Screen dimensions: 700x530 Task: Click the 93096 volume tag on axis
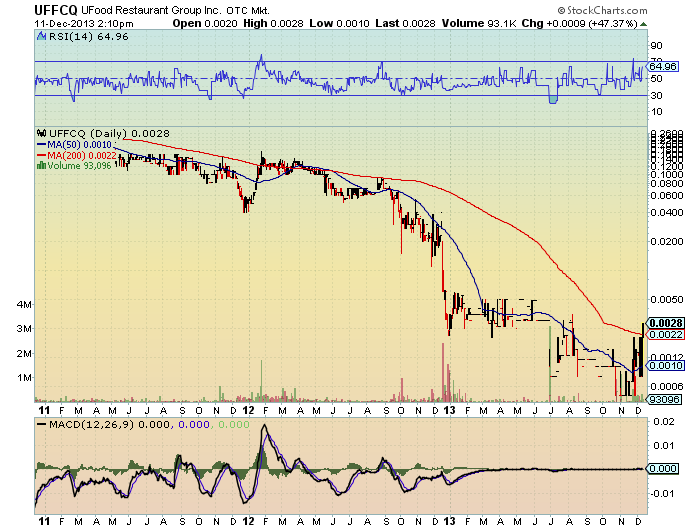(665, 399)
